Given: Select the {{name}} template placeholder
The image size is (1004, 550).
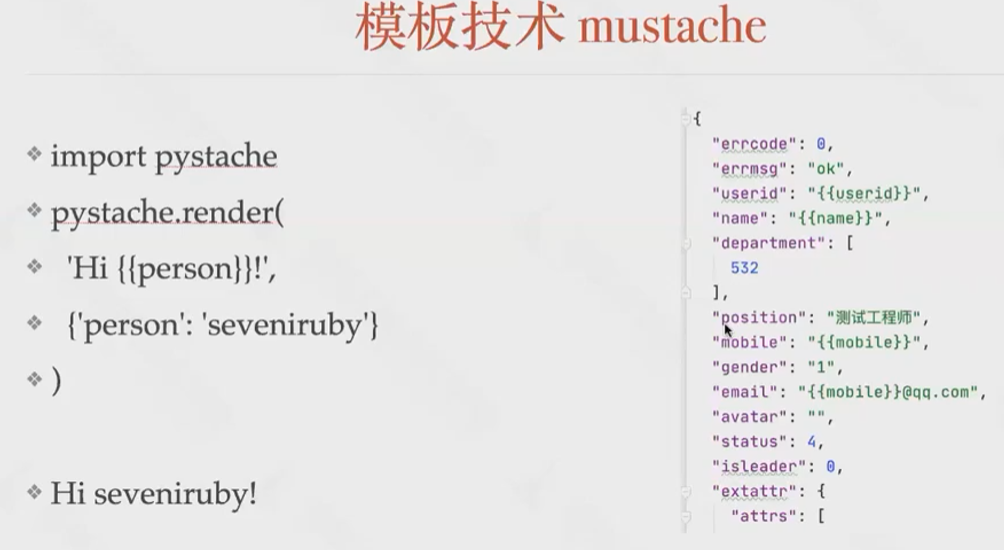Looking at the screenshot, I should (838, 218).
